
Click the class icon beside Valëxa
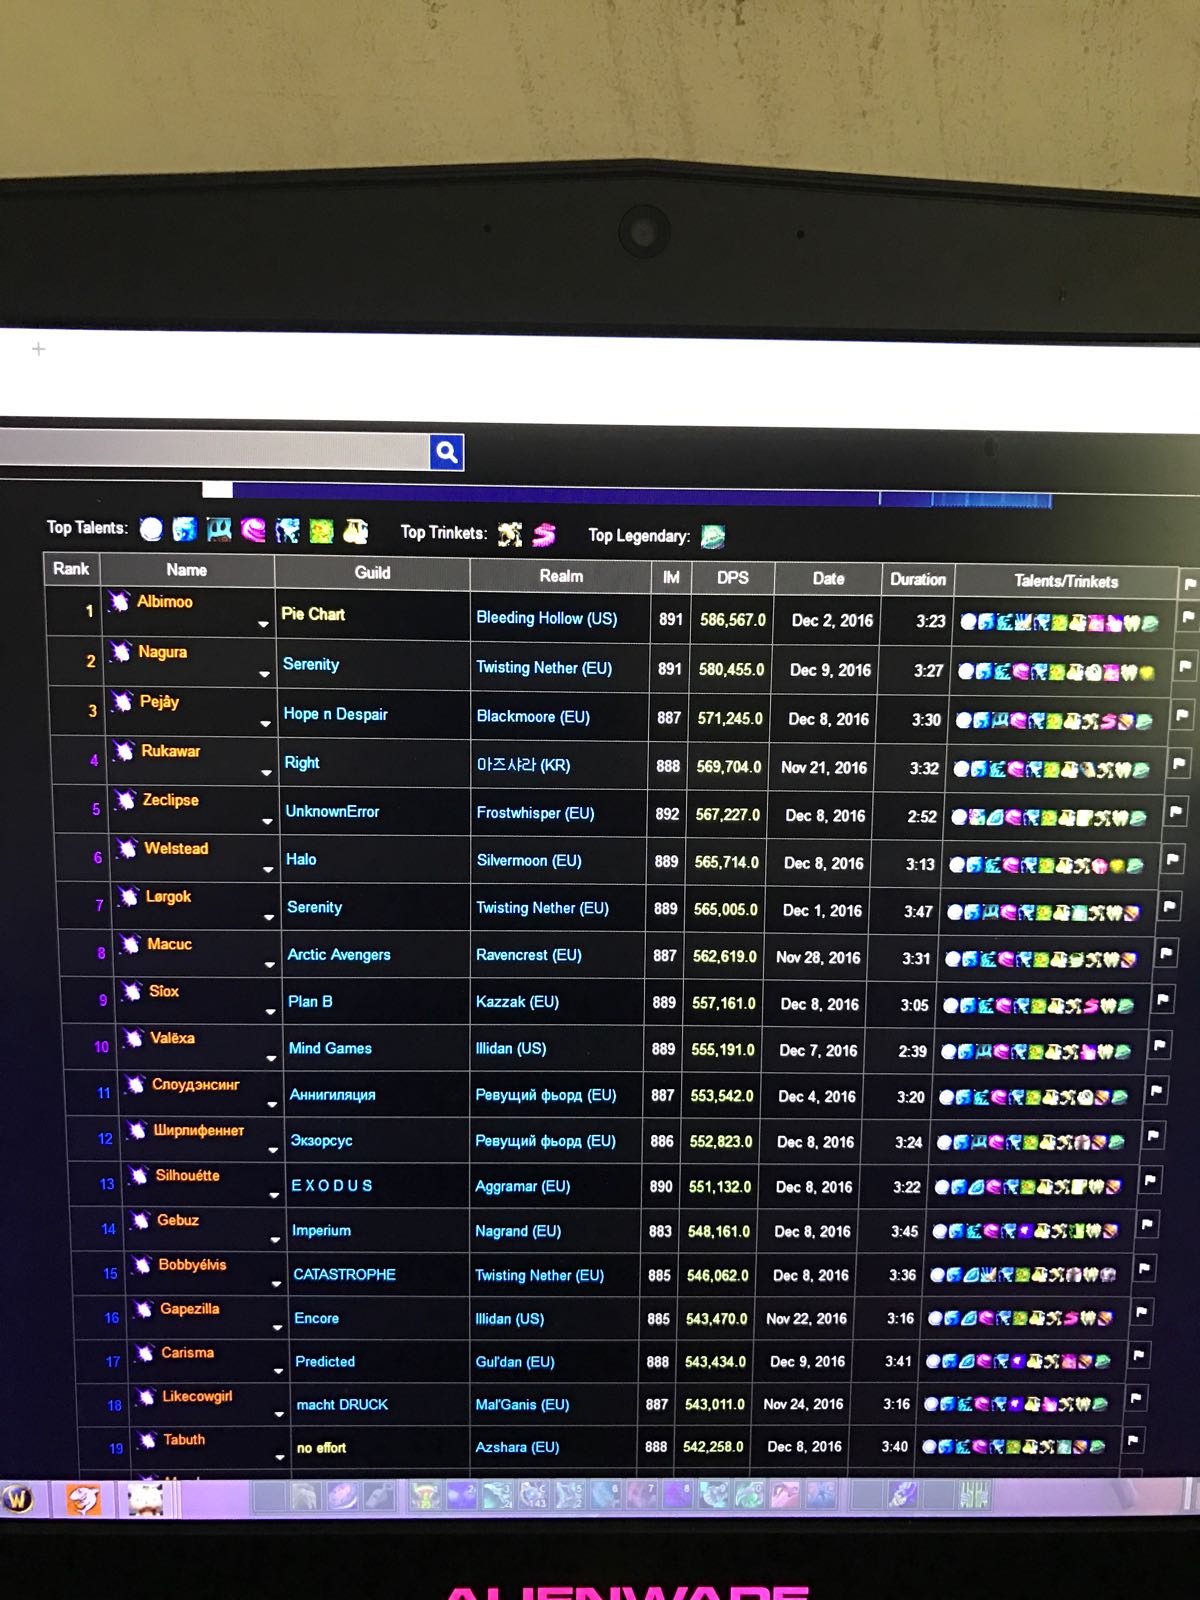pos(133,1038)
